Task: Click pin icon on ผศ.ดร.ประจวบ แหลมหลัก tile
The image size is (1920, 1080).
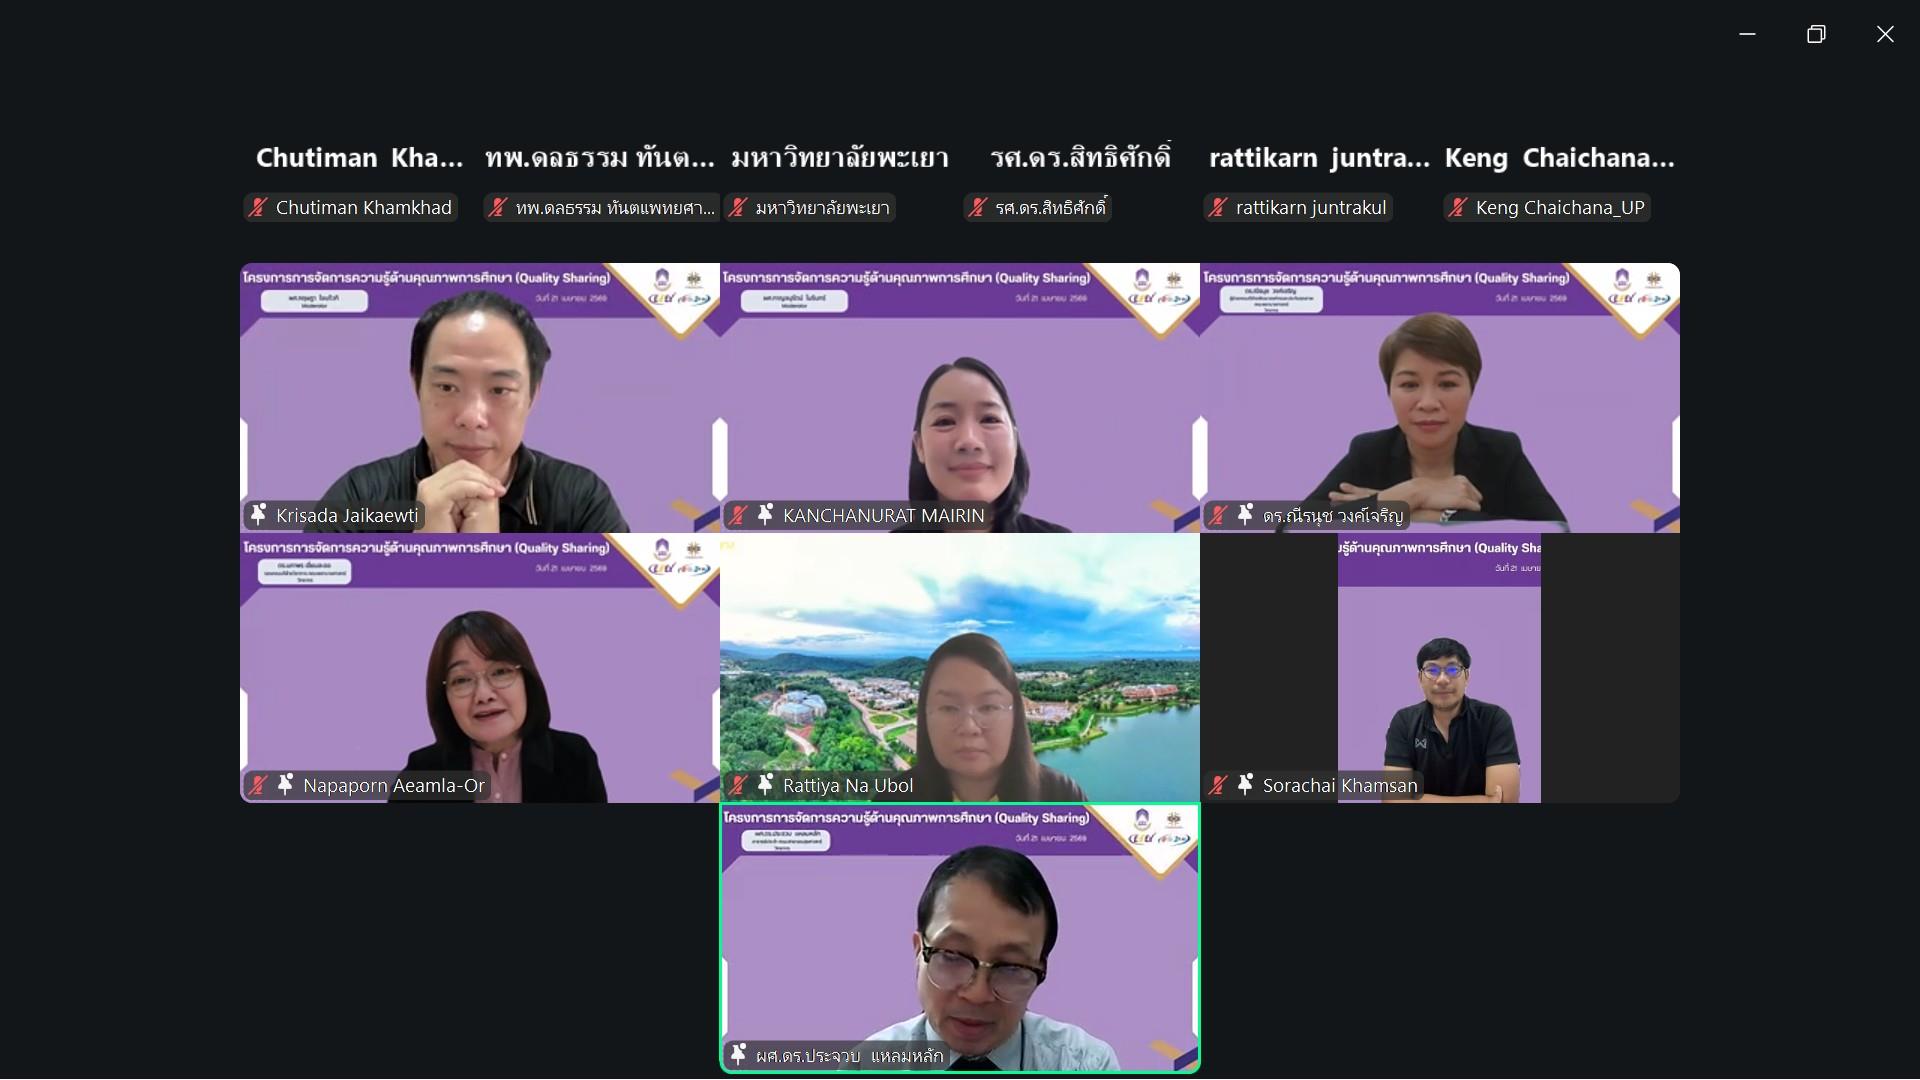Action: [x=738, y=1055]
